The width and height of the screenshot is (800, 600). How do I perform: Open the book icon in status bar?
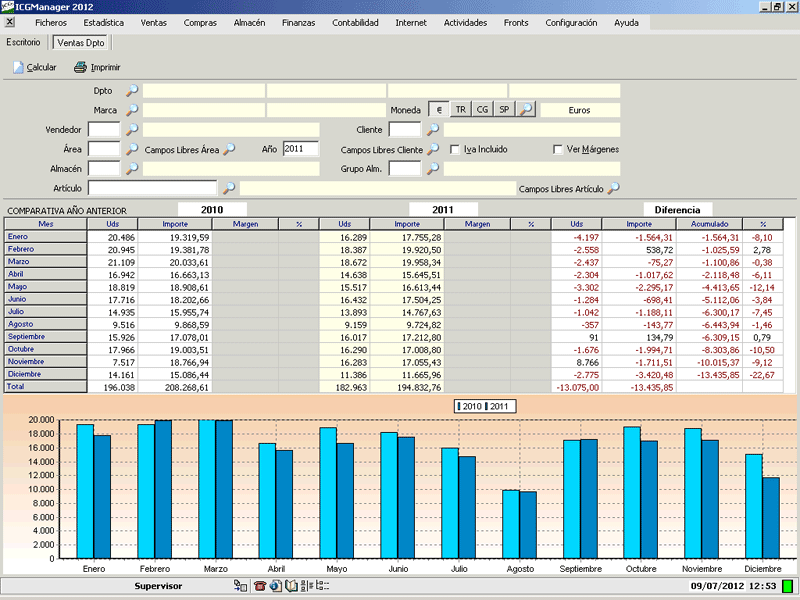[291, 585]
